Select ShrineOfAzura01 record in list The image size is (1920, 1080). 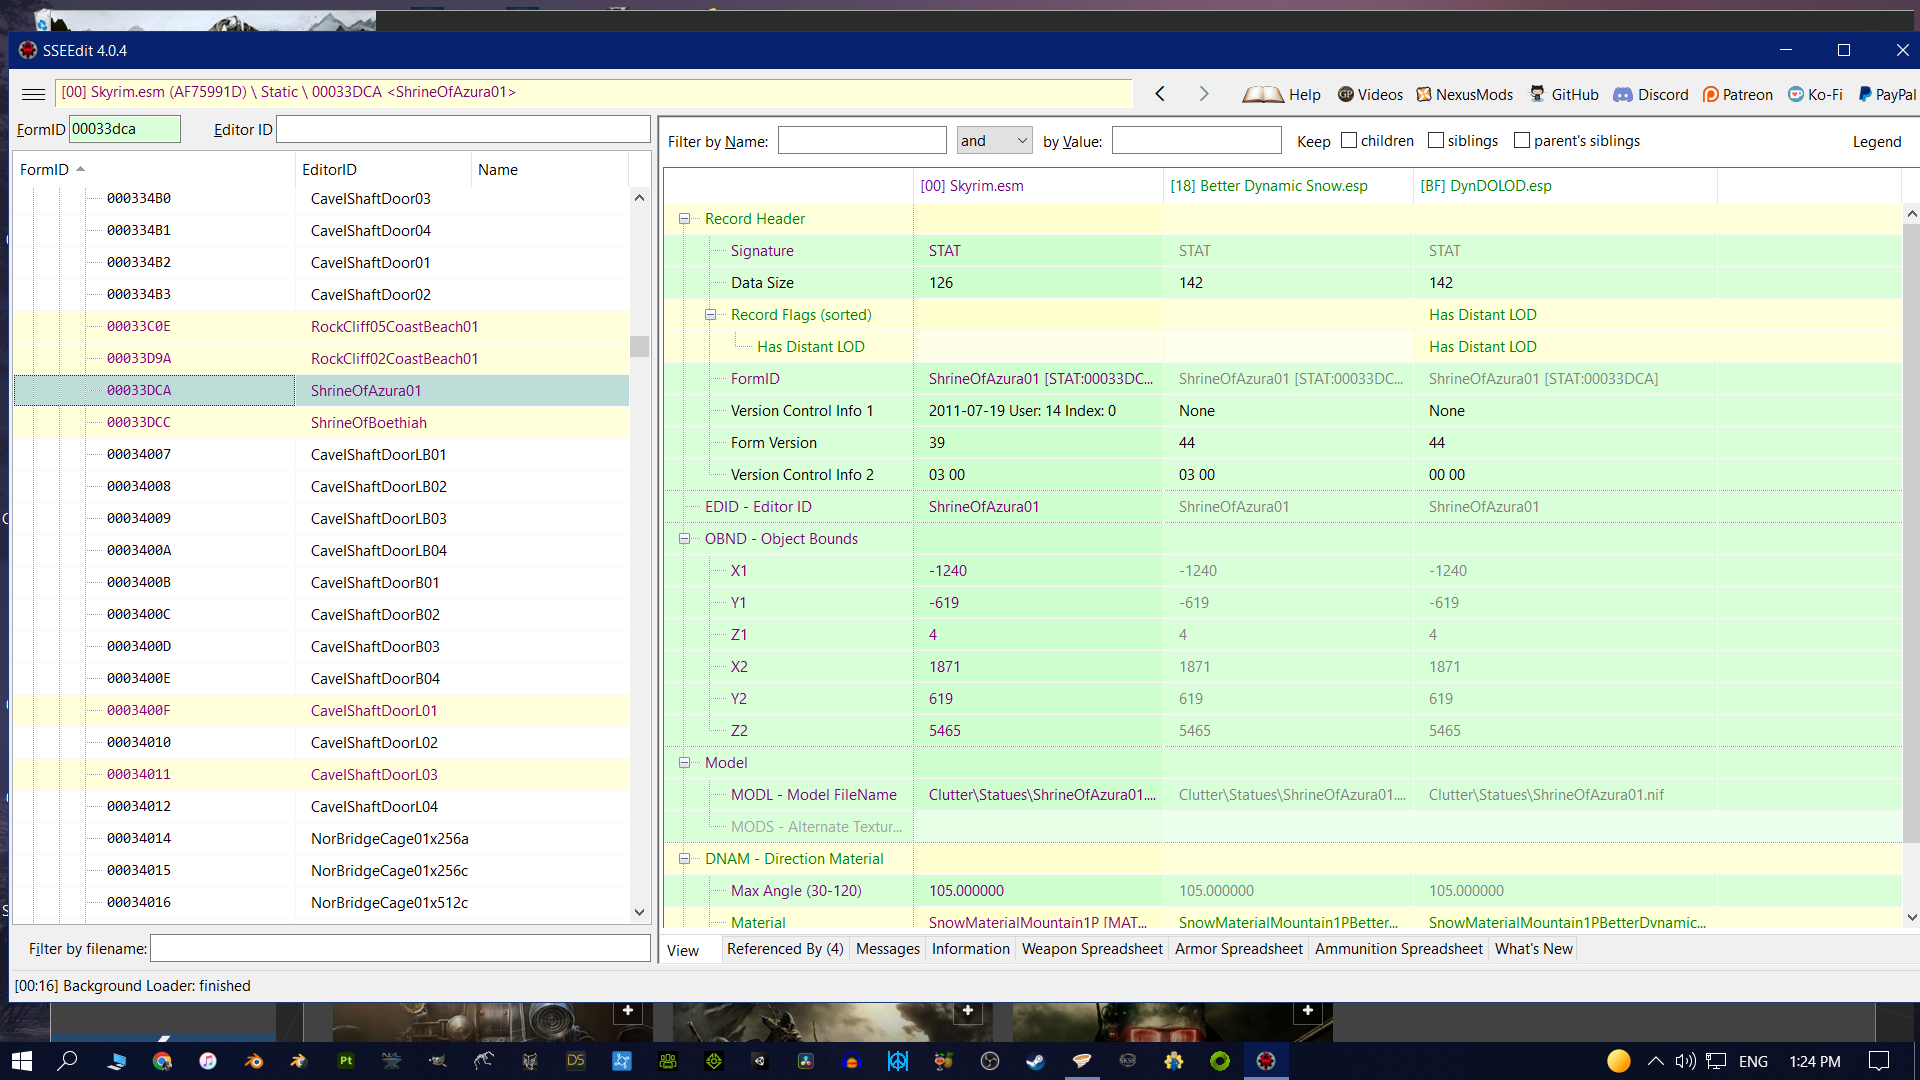pos(364,389)
